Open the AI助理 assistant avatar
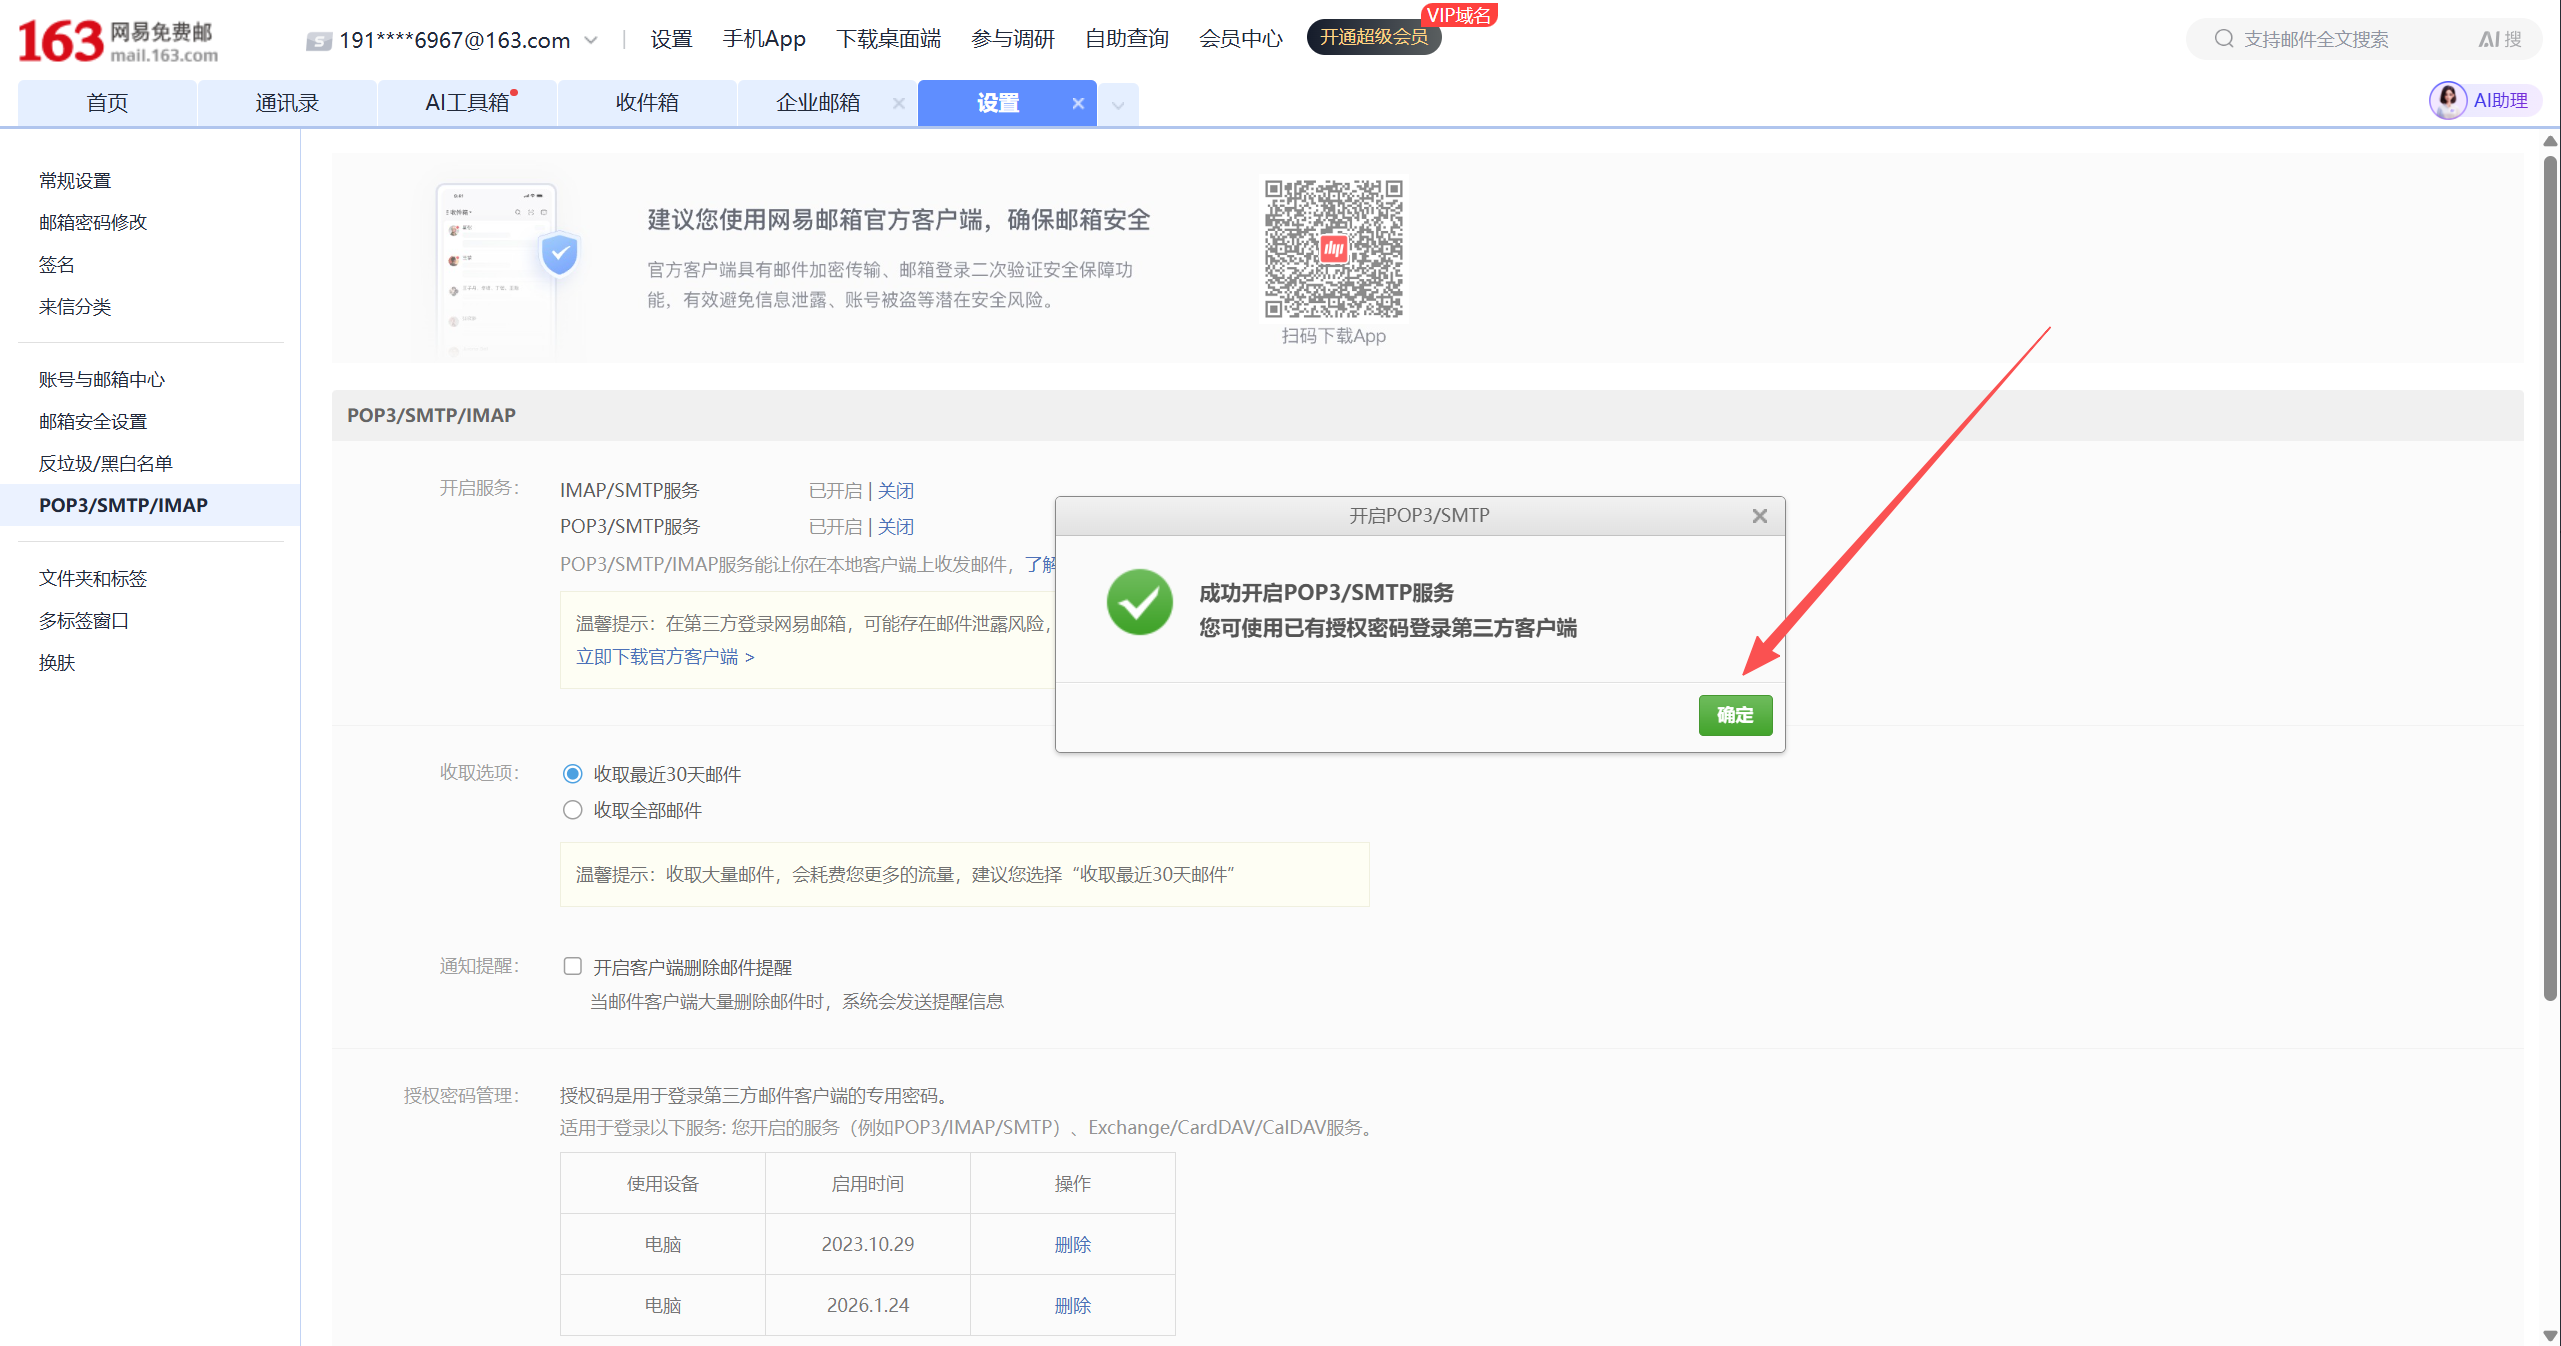Image resolution: width=2561 pixels, height=1346 pixels. click(x=2449, y=100)
